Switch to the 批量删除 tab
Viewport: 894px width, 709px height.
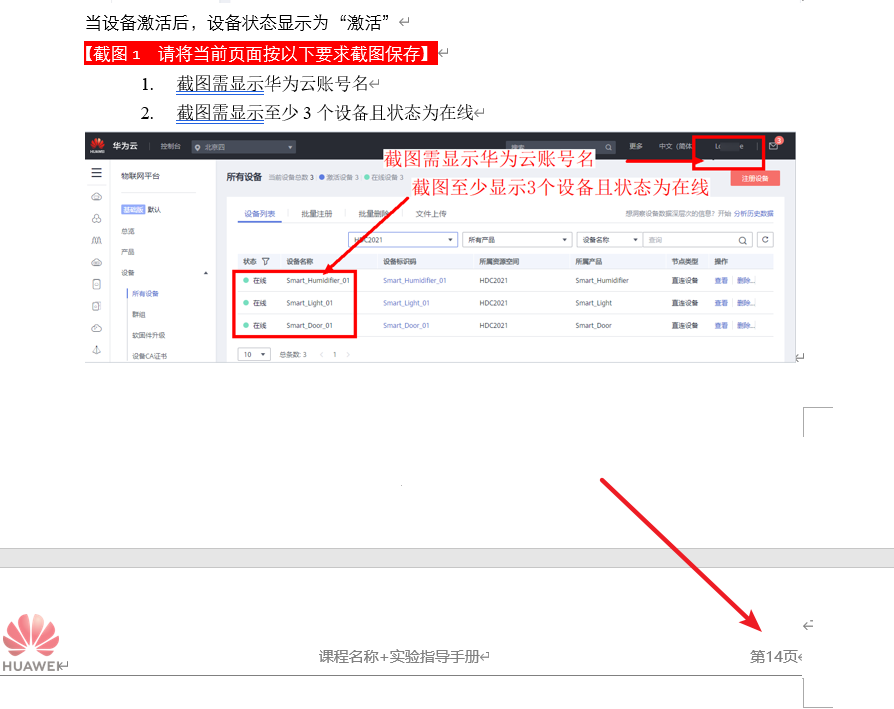(373, 214)
